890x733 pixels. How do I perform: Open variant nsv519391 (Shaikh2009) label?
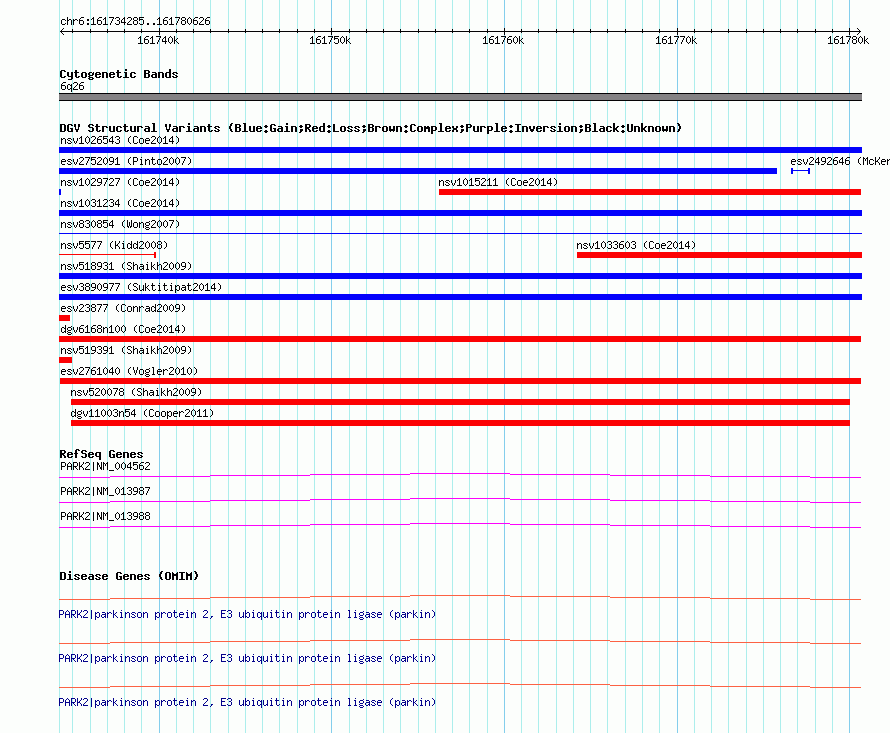click(x=126, y=350)
